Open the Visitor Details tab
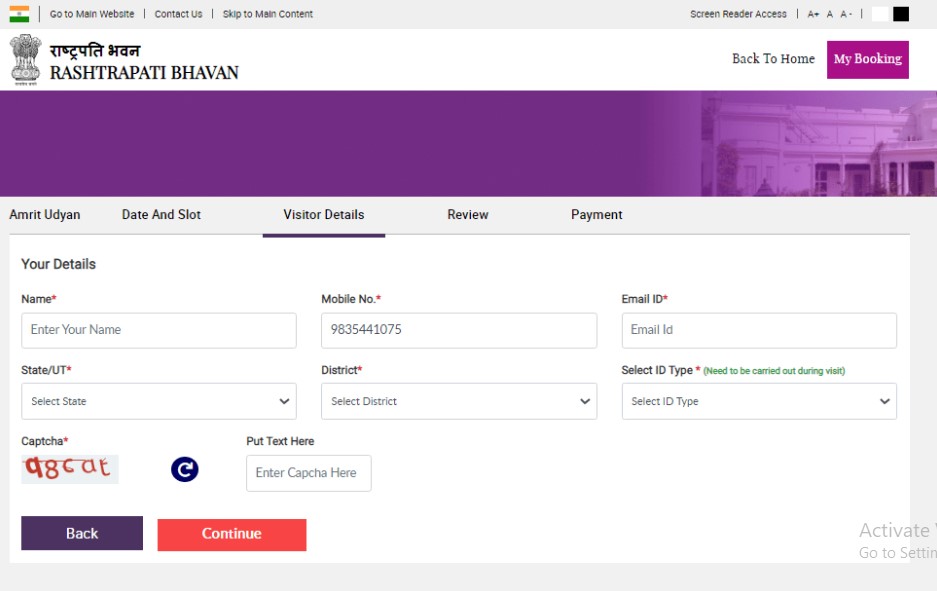937x591 pixels. click(324, 215)
